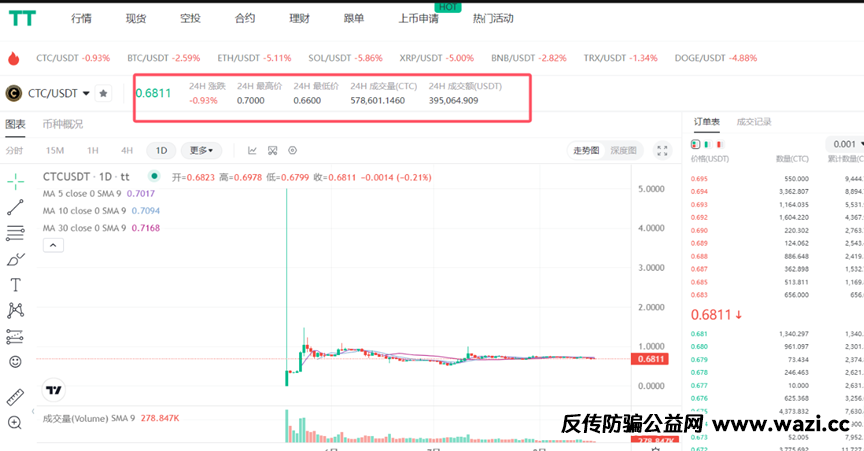Open the 0.001 price precision dropdown
Screen dimensions: 864x451
[846, 144]
